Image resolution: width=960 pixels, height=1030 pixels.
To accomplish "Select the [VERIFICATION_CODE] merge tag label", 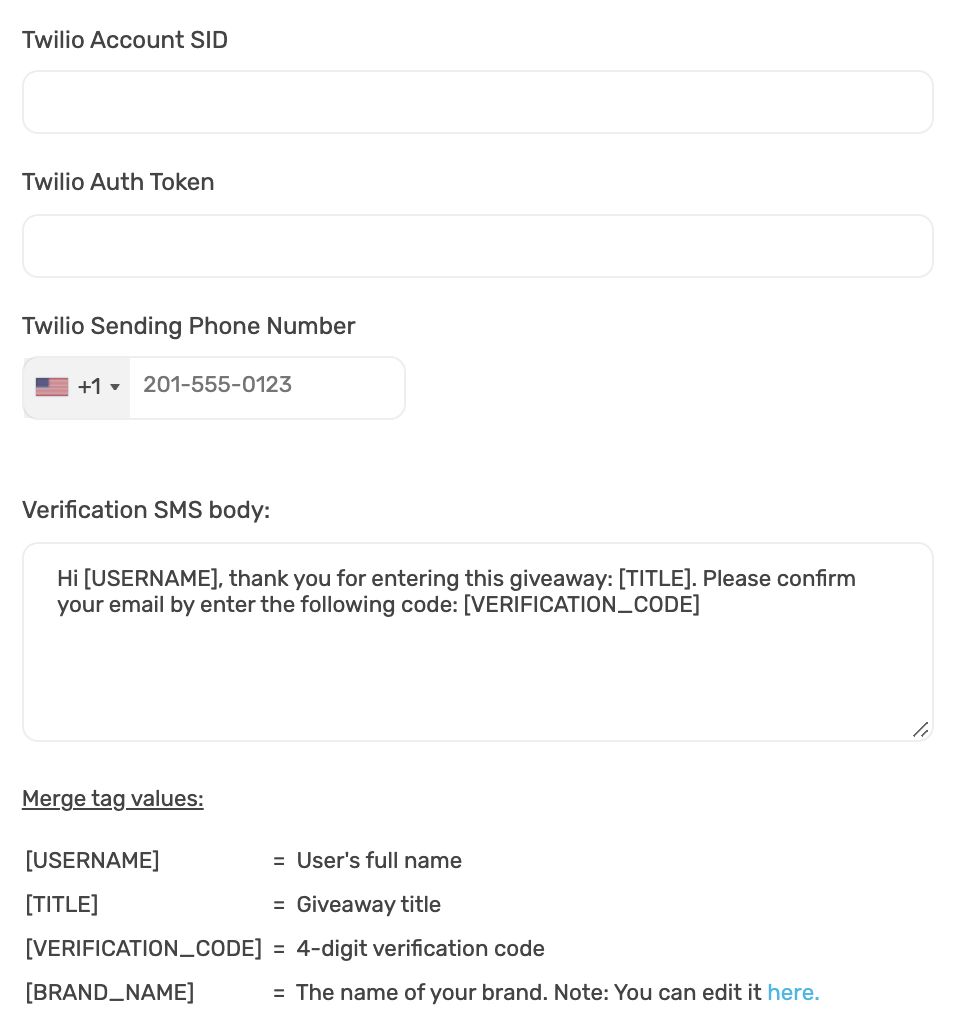I will (x=143, y=948).
